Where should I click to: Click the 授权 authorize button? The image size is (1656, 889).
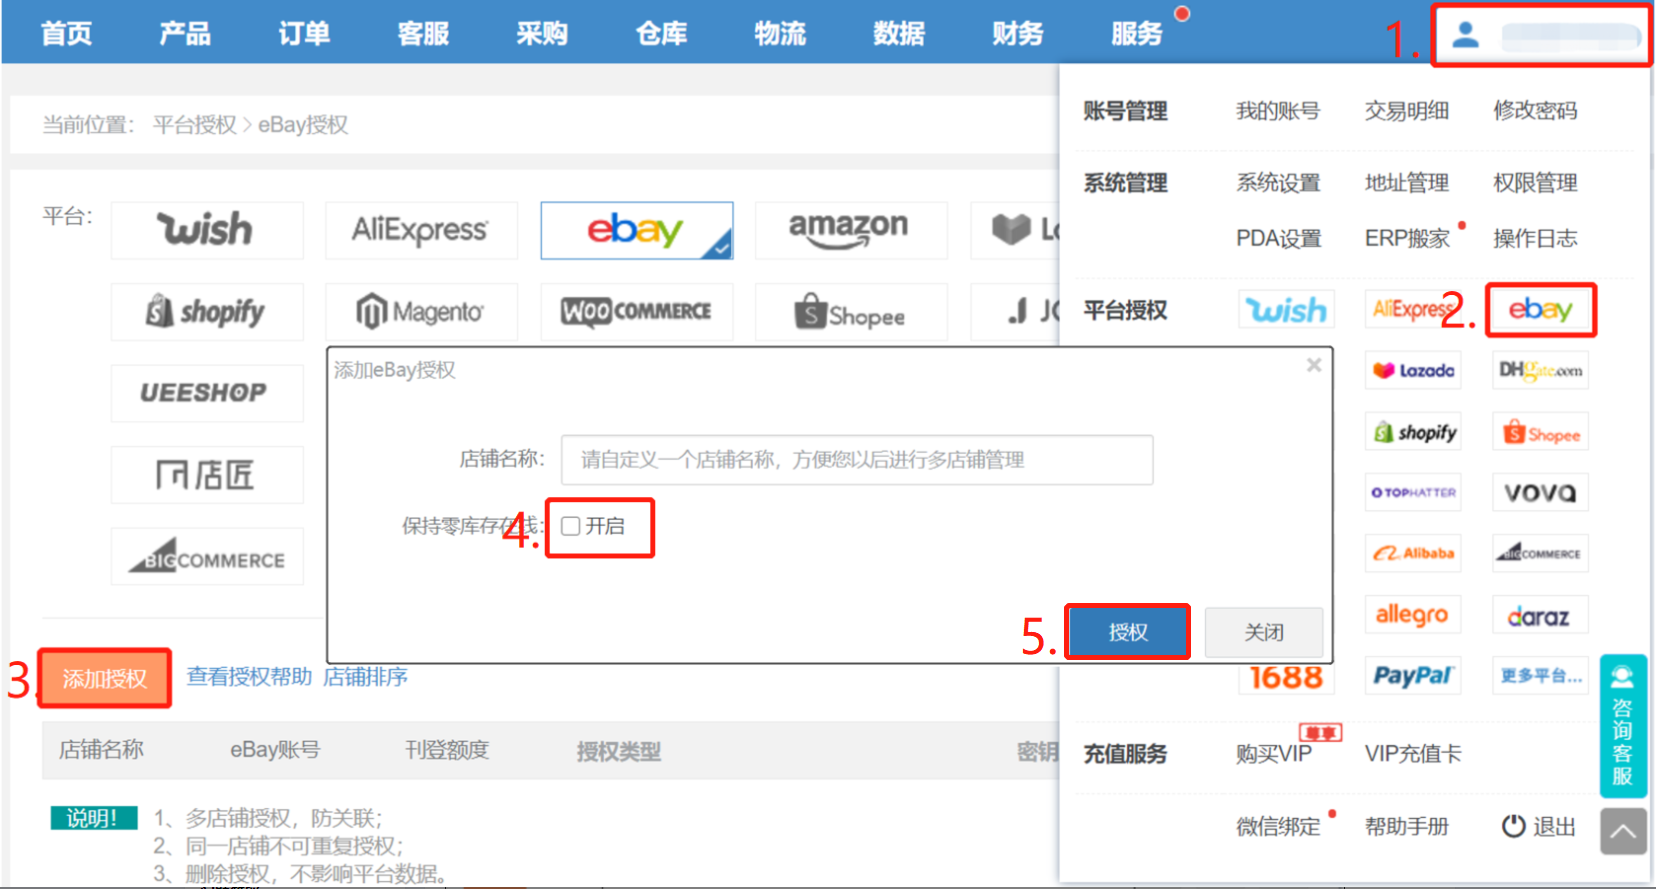click(x=1128, y=632)
